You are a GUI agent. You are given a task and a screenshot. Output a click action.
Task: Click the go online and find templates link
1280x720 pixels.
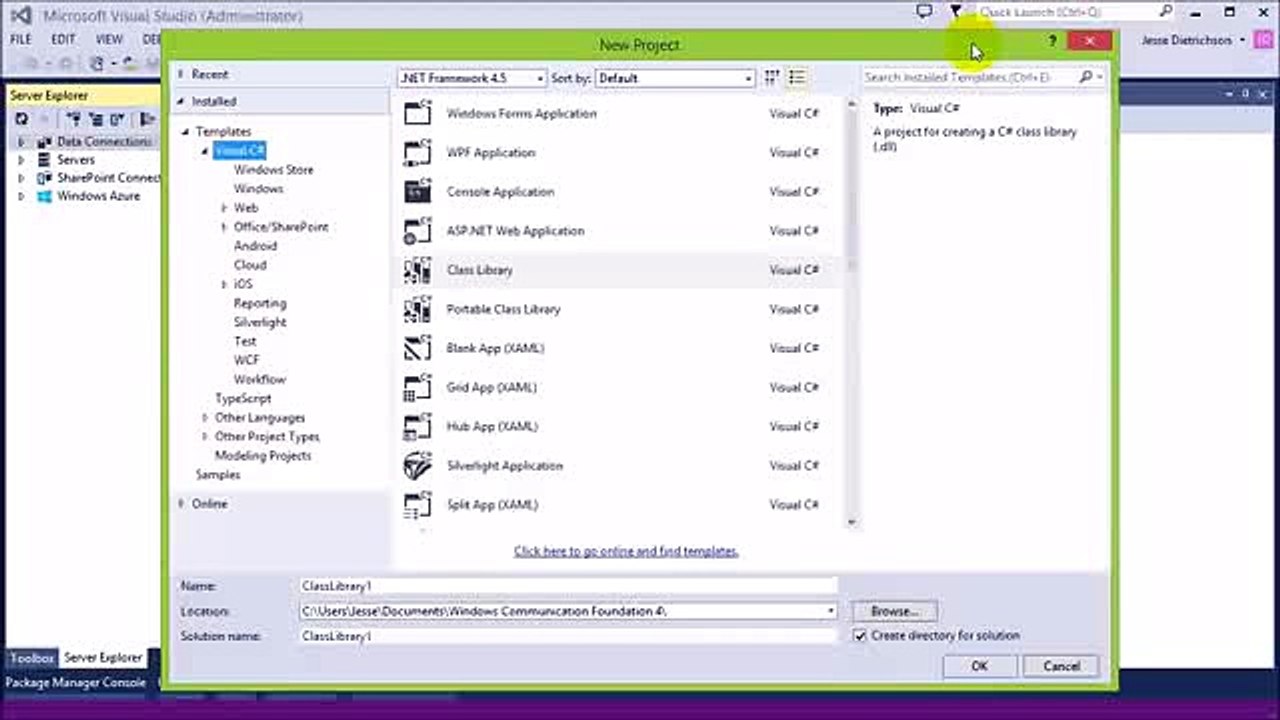[626, 551]
